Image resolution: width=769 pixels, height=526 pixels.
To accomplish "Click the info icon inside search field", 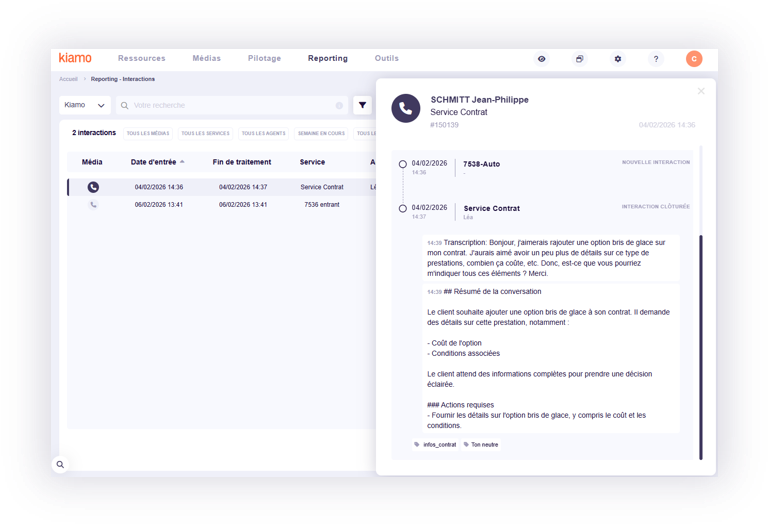I will 339,105.
